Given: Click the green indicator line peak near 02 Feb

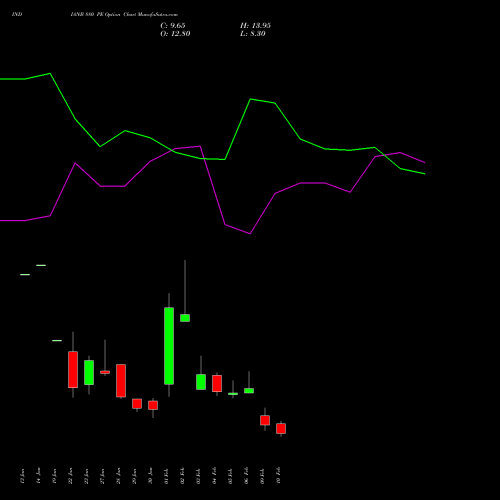Looking at the screenshot, I should [251, 99].
